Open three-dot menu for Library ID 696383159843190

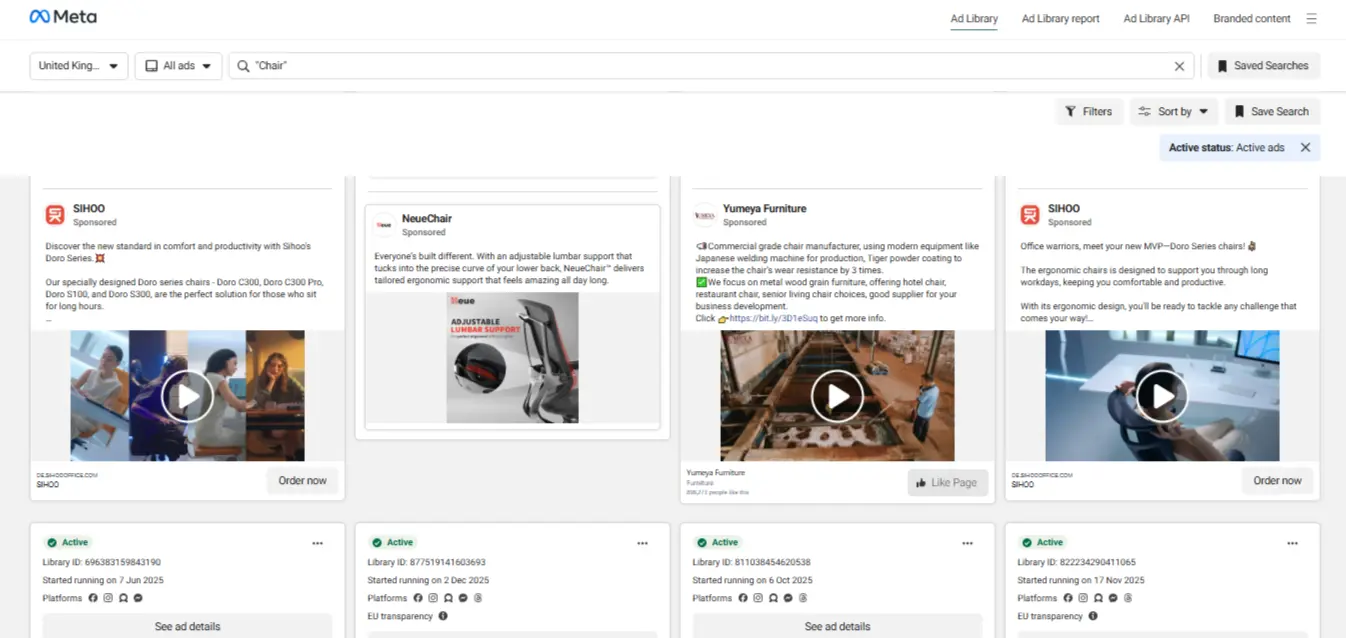pyautogui.click(x=317, y=543)
